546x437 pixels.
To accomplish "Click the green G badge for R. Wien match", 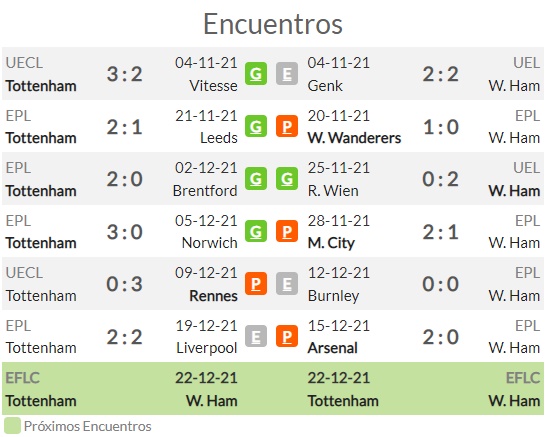I will point(287,179).
